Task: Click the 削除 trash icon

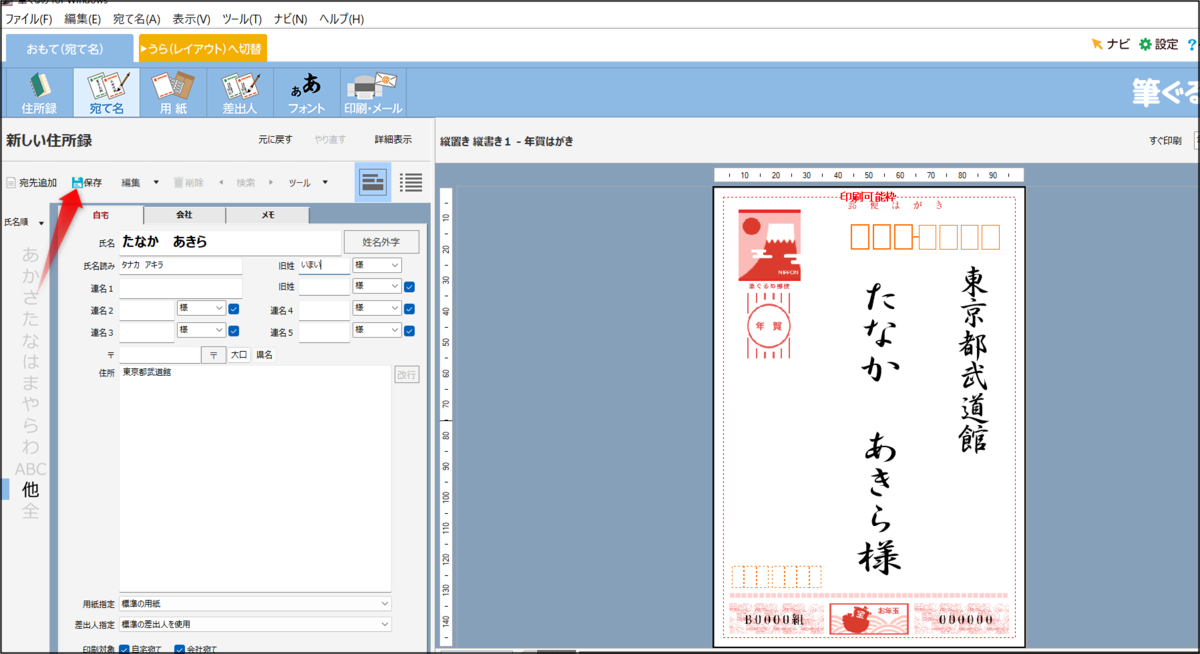Action: (180, 183)
